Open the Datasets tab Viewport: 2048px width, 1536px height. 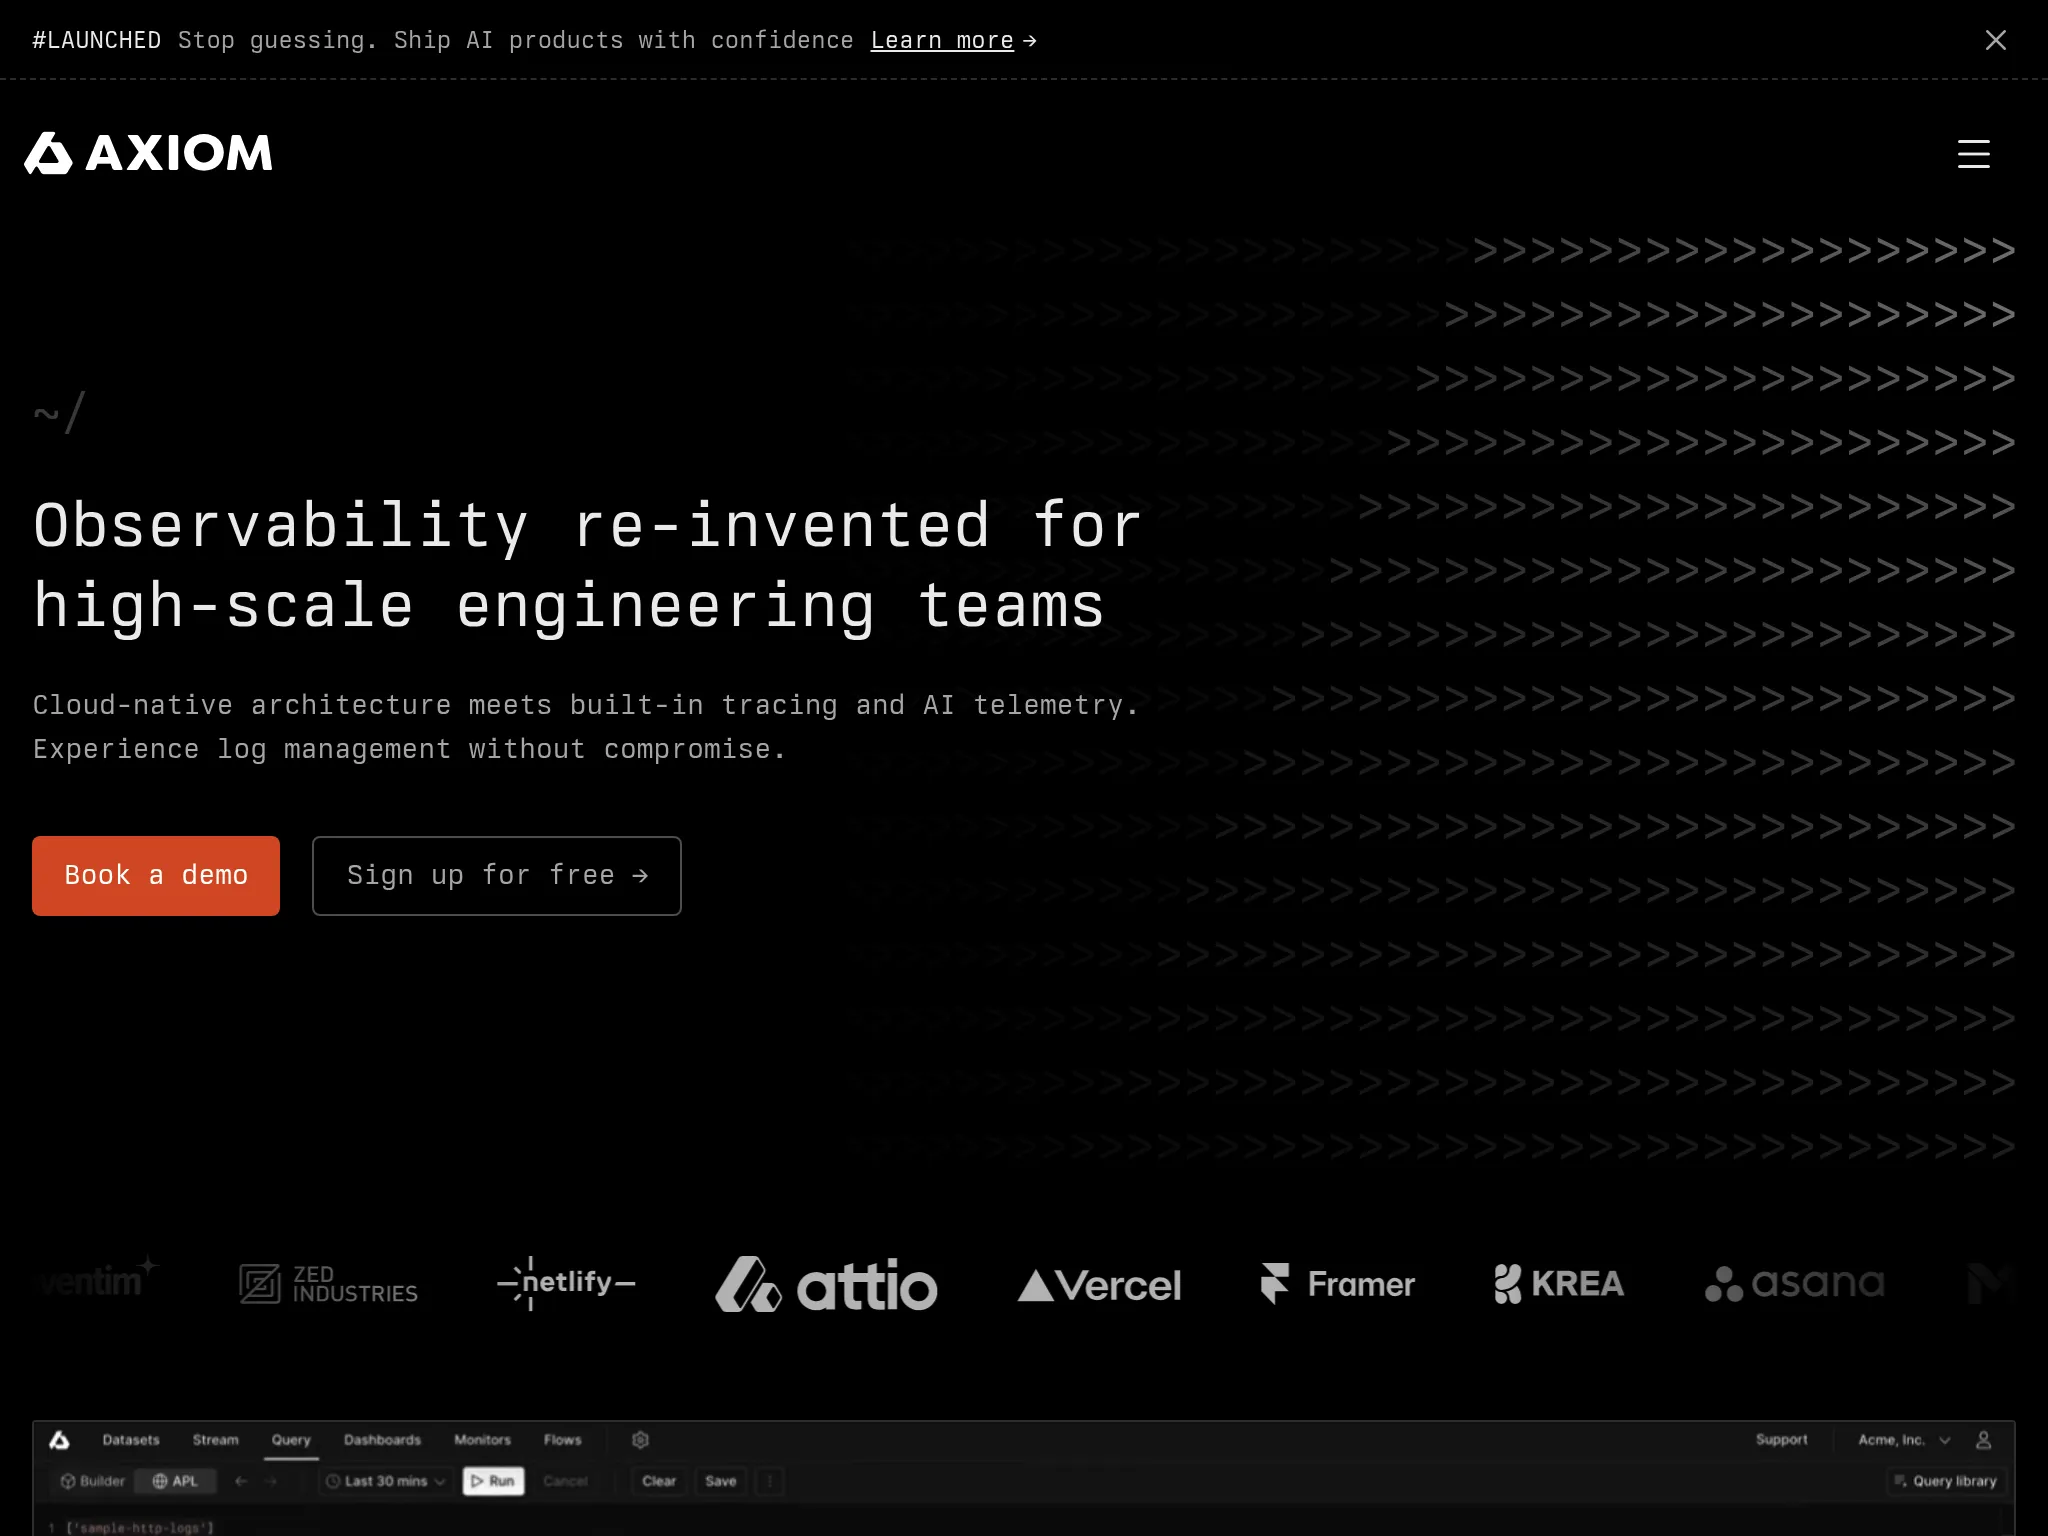tap(131, 1439)
